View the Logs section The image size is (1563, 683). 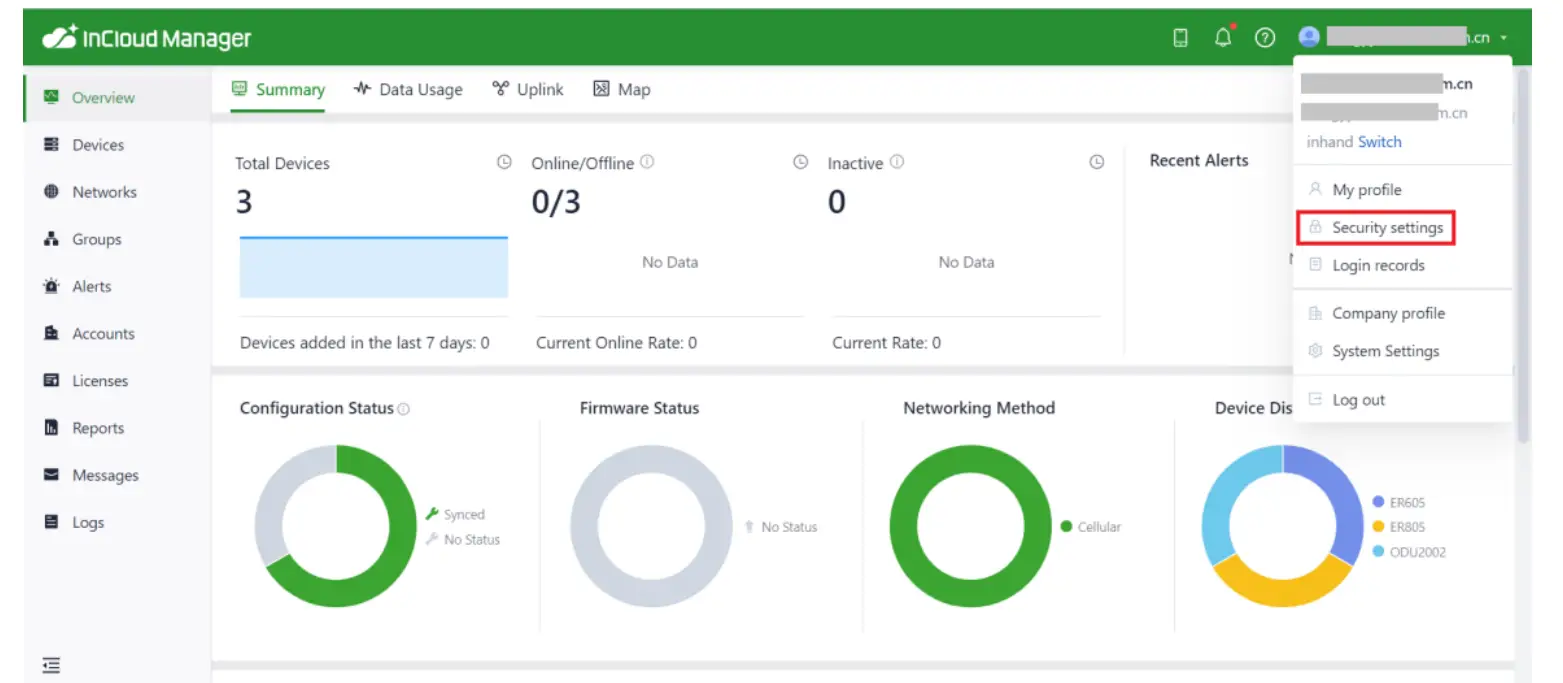click(x=87, y=521)
